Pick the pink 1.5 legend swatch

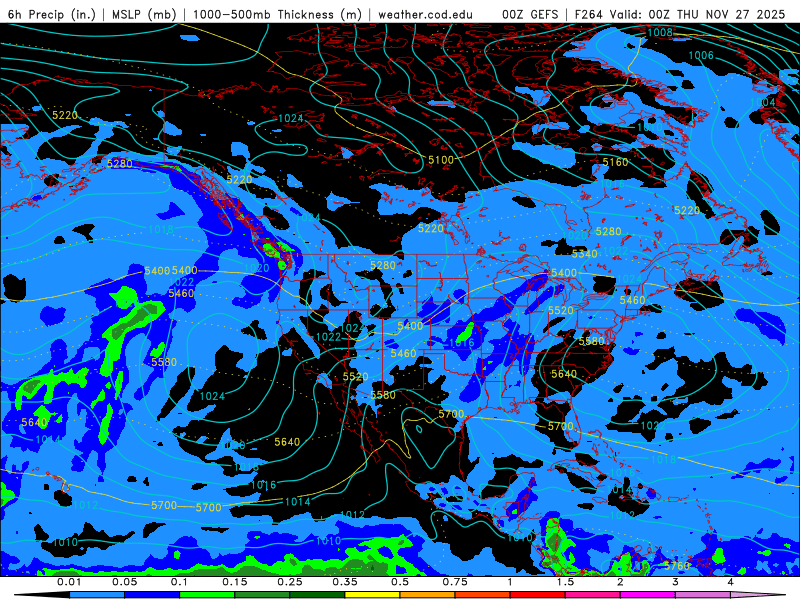point(593,595)
